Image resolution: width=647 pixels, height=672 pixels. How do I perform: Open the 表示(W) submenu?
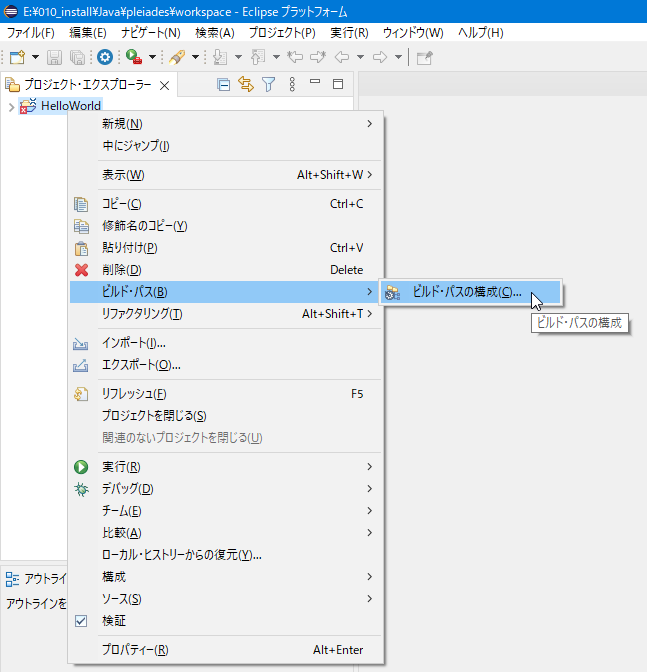point(226,175)
